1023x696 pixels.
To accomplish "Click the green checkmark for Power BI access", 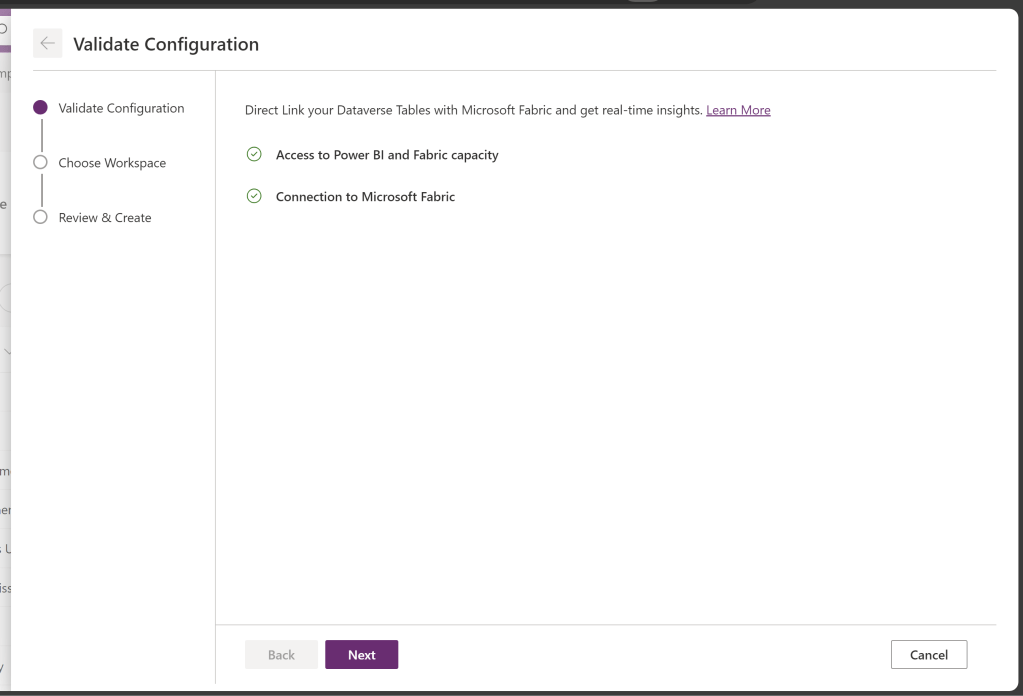I will pyautogui.click(x=254, y=155).
